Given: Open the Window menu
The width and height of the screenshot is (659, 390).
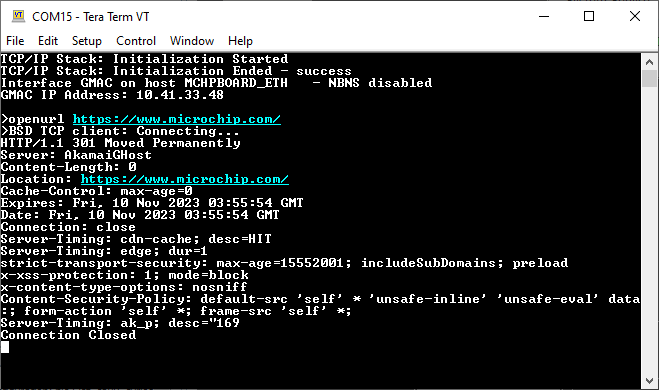Looking at the screenshot, I should [x=192, y=41].
